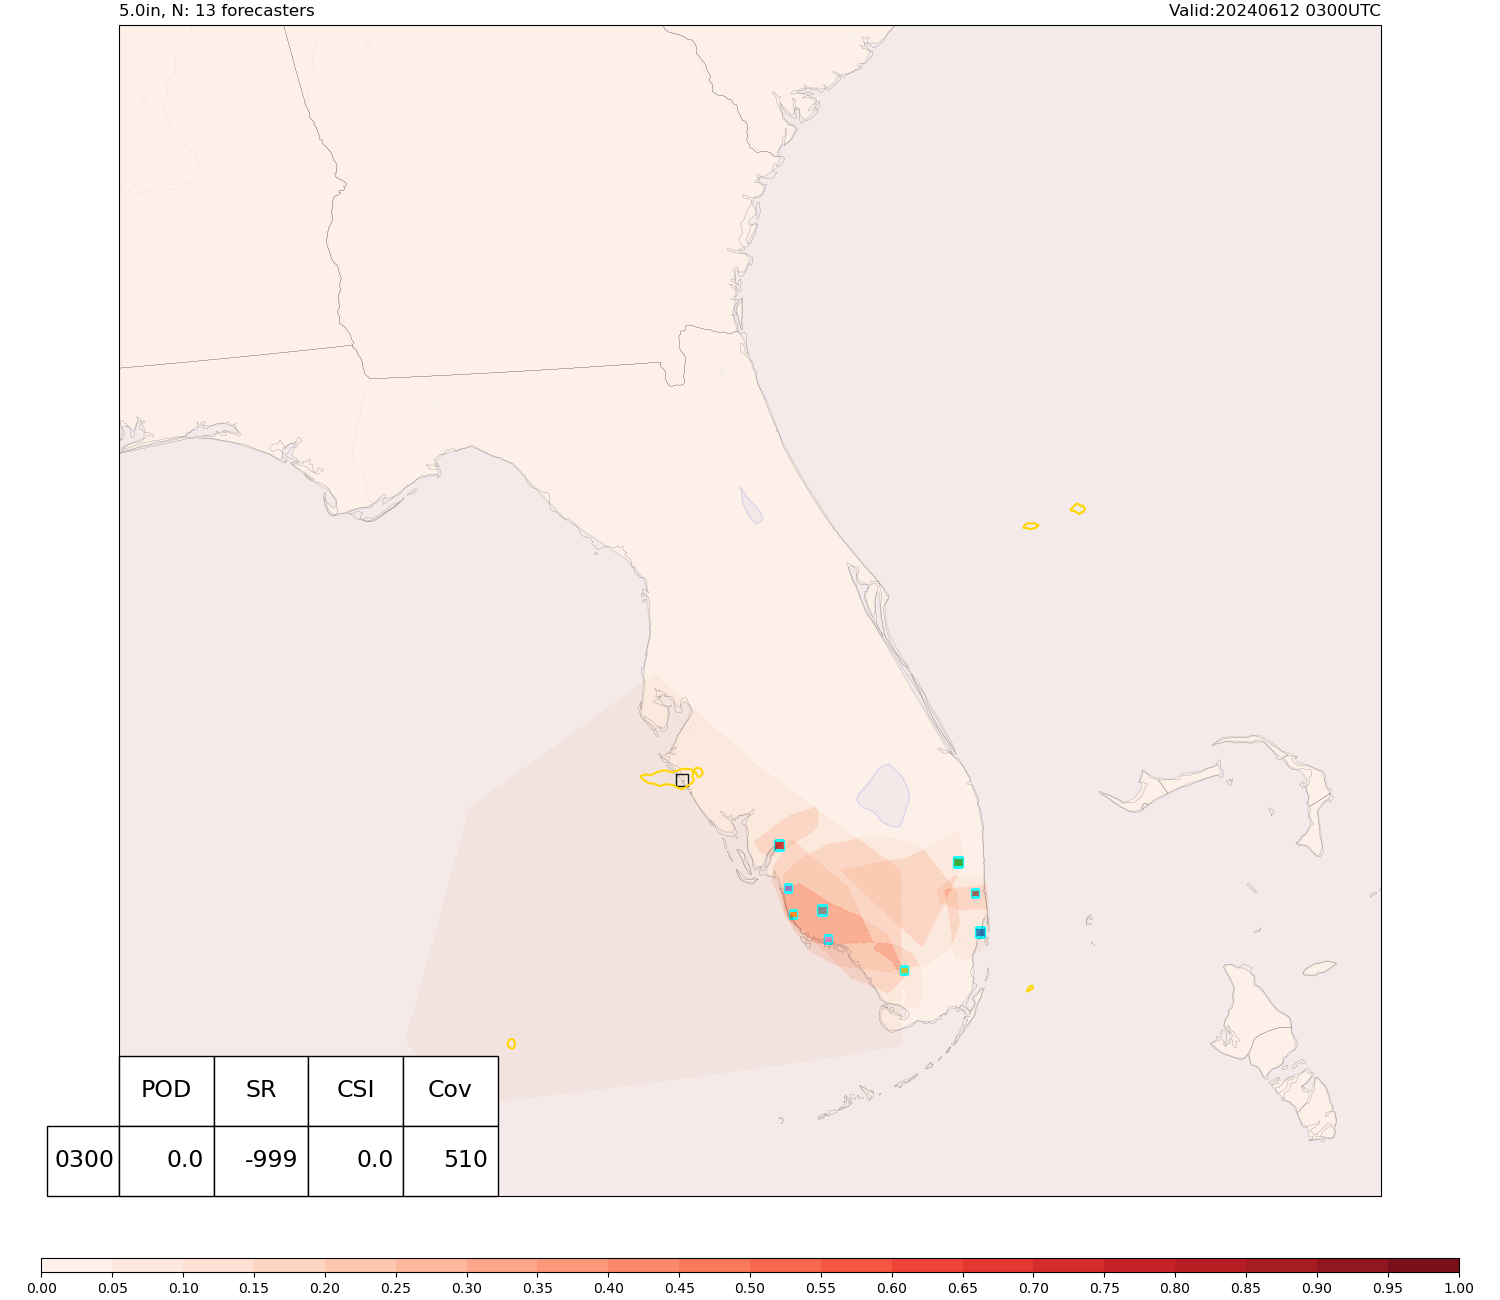Click the 0.75 colorbar tick label
The height and width of the screenshot is (1300, 1500).
tap(1105, 1288)
